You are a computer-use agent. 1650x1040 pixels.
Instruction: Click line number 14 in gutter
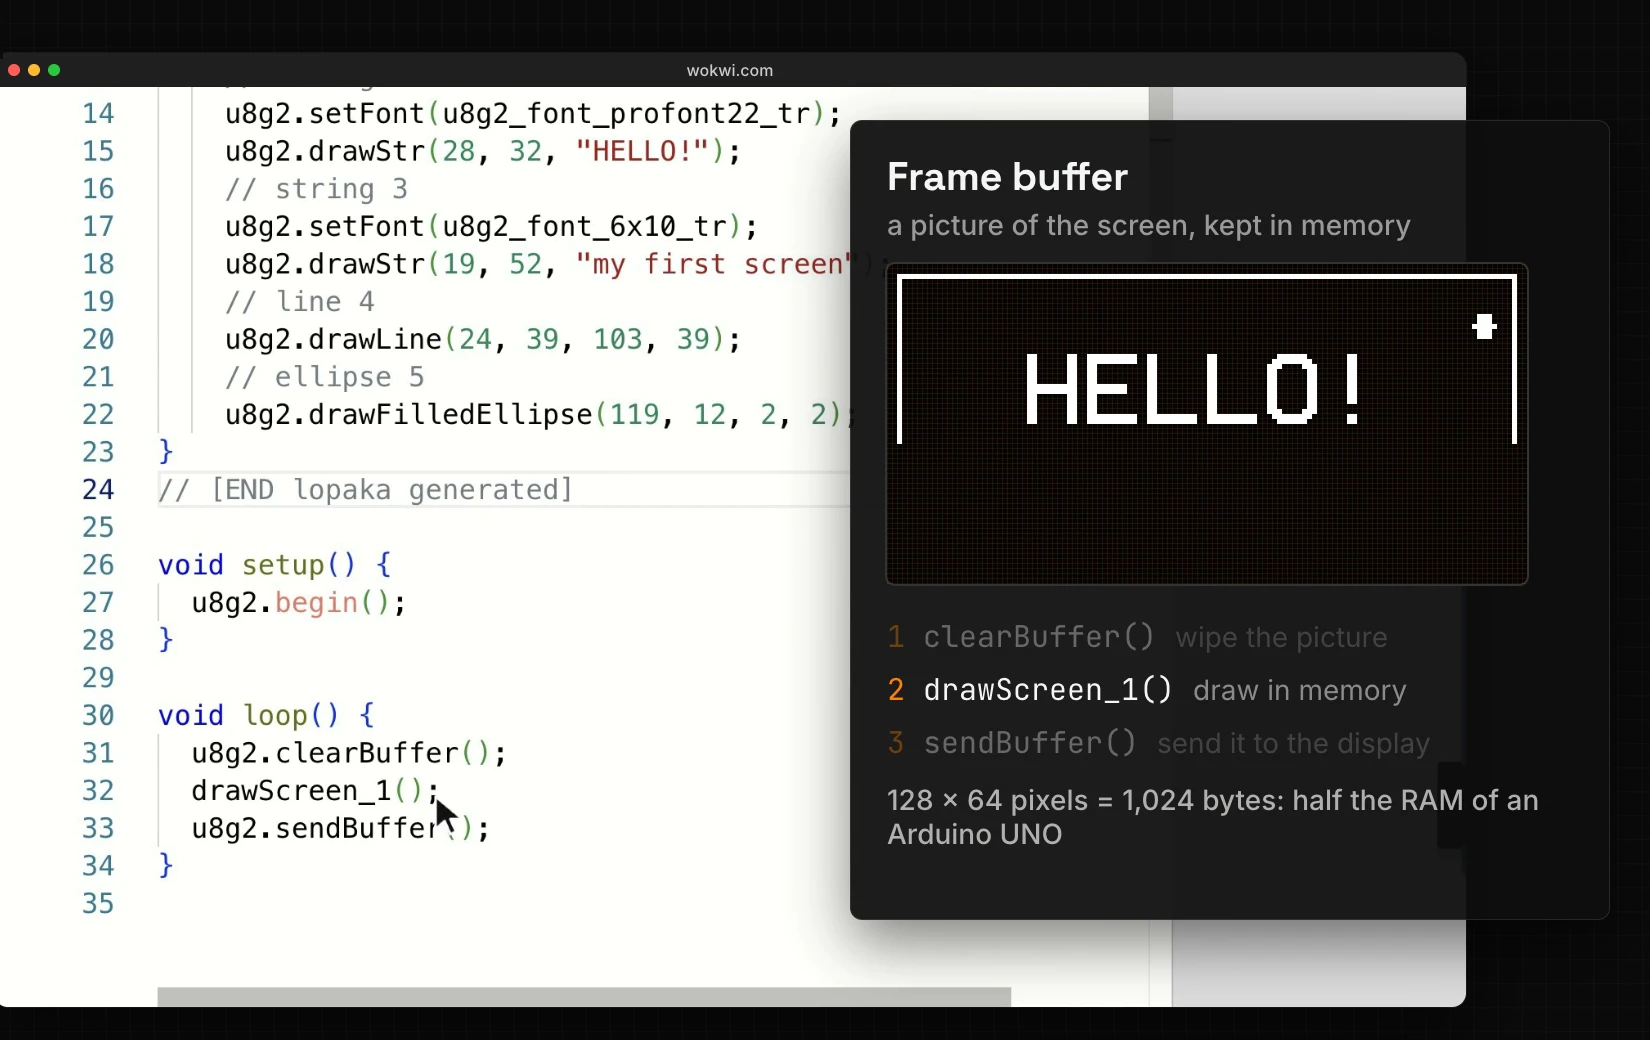click(x=98, y=114)
